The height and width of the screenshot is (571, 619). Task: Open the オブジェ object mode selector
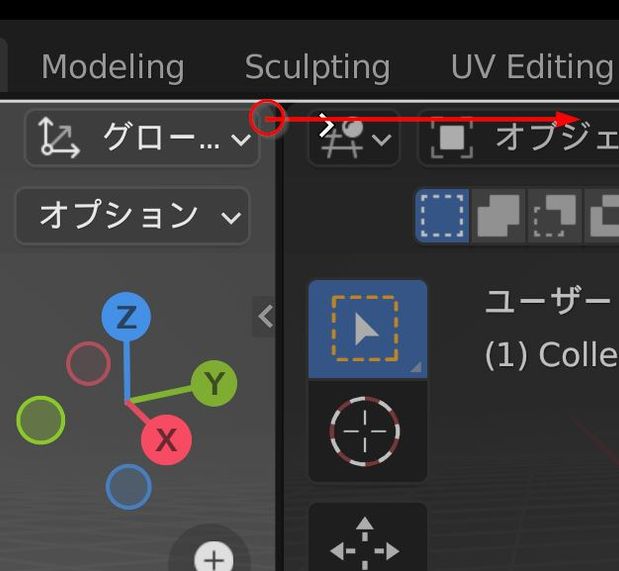[x=518, y=138]
